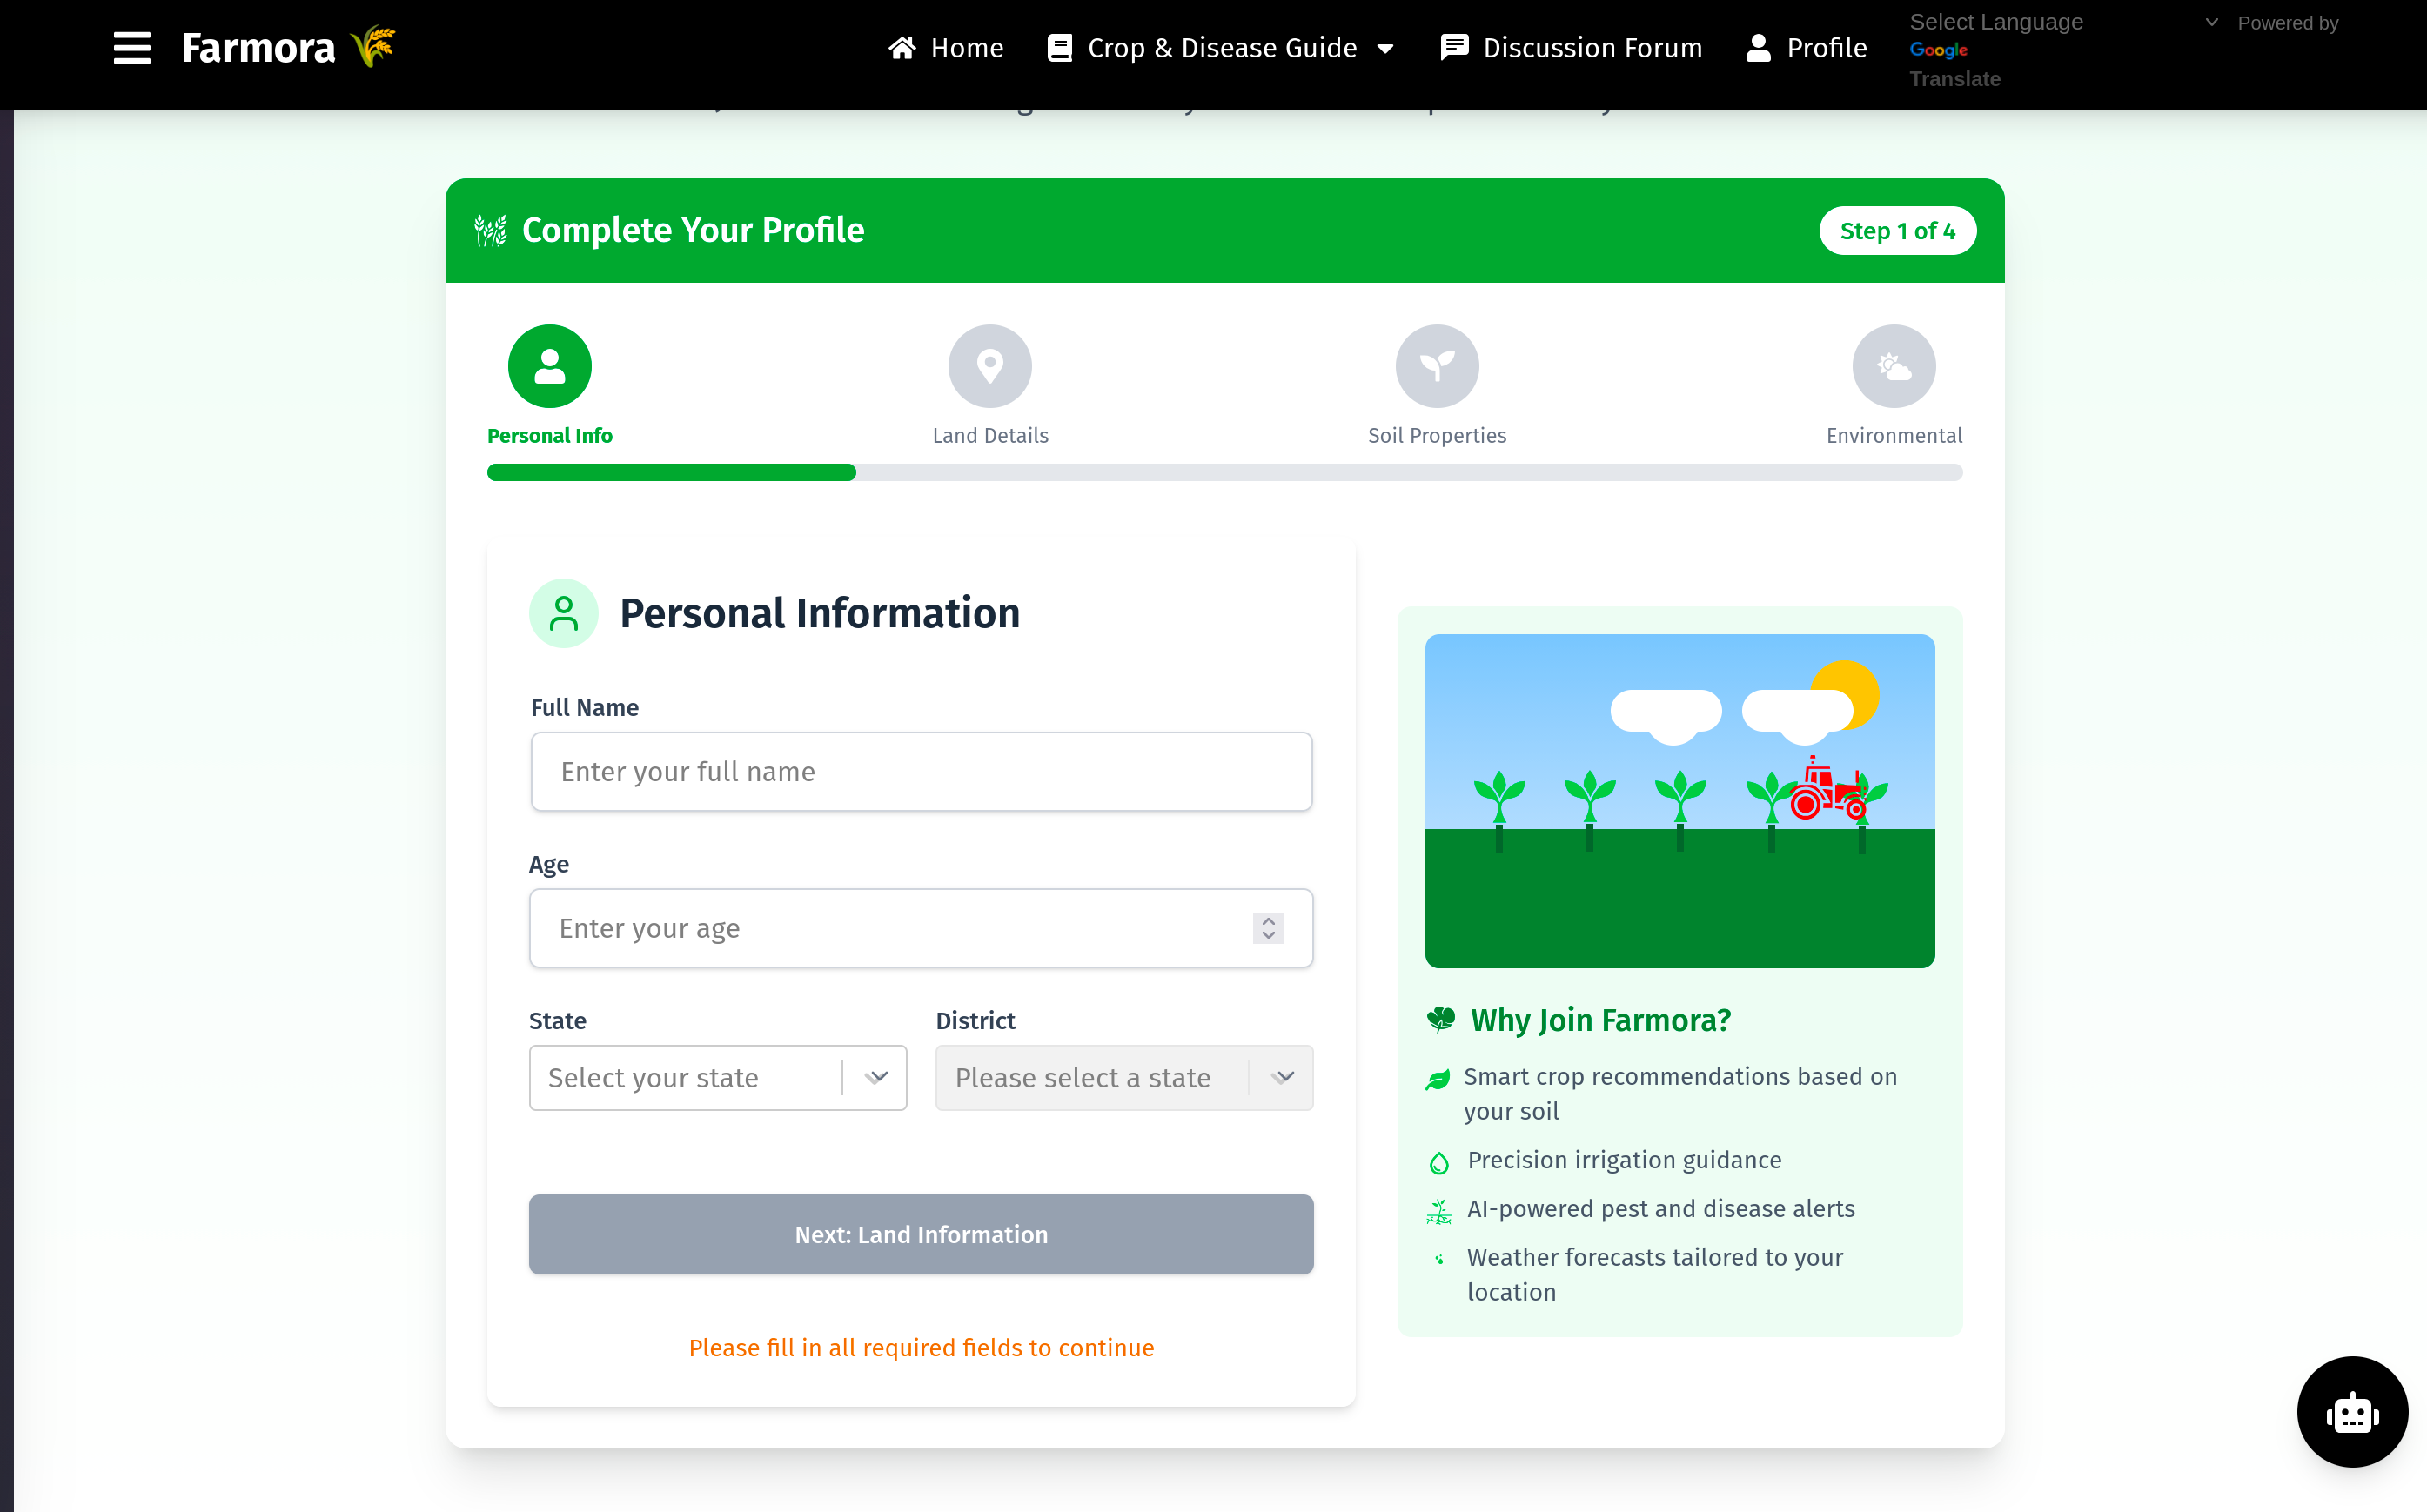Open the Select Language dropdown
The height and width of the screenshot is (1512, 2427).
click(2063, 22)
